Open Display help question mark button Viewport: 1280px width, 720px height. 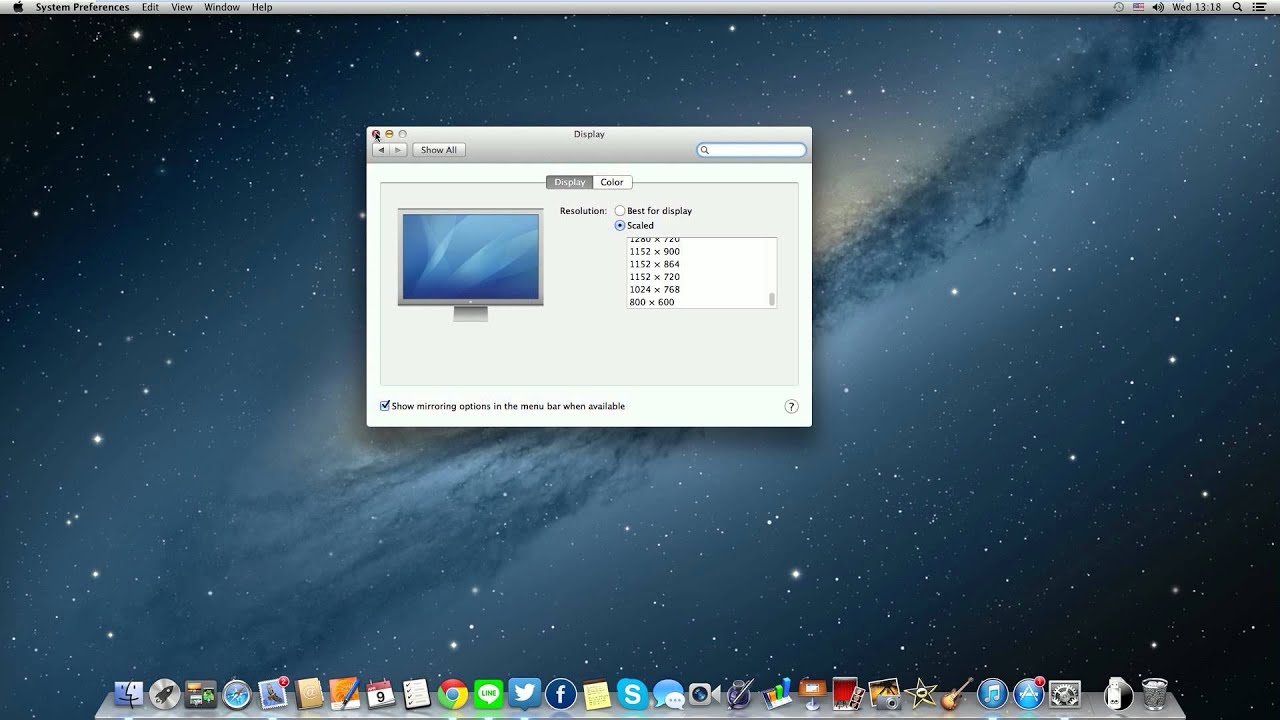(x=791, y=406)
